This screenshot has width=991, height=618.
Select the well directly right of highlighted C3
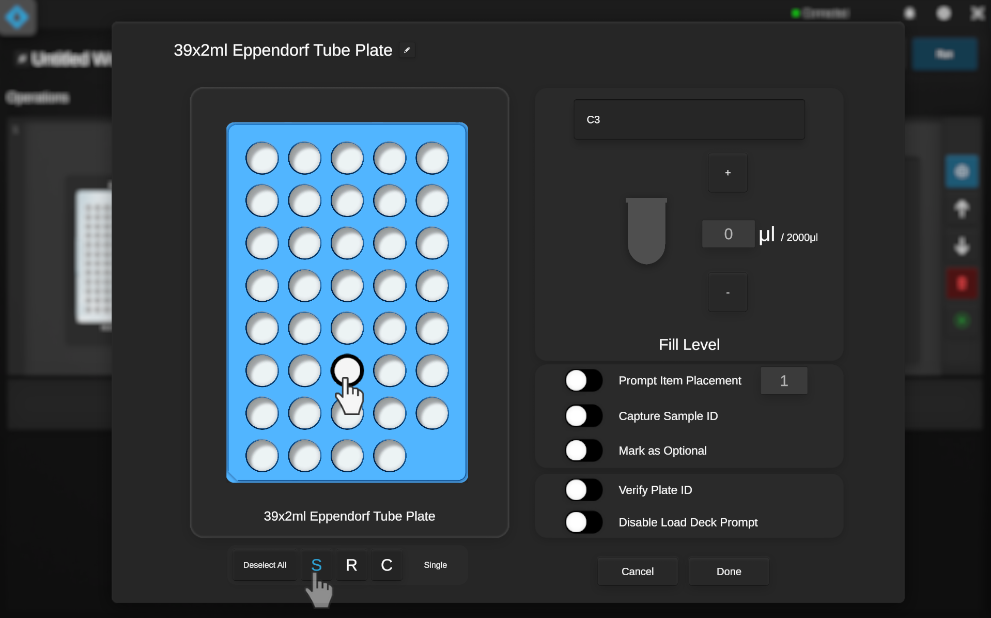[x=389, y=370]
